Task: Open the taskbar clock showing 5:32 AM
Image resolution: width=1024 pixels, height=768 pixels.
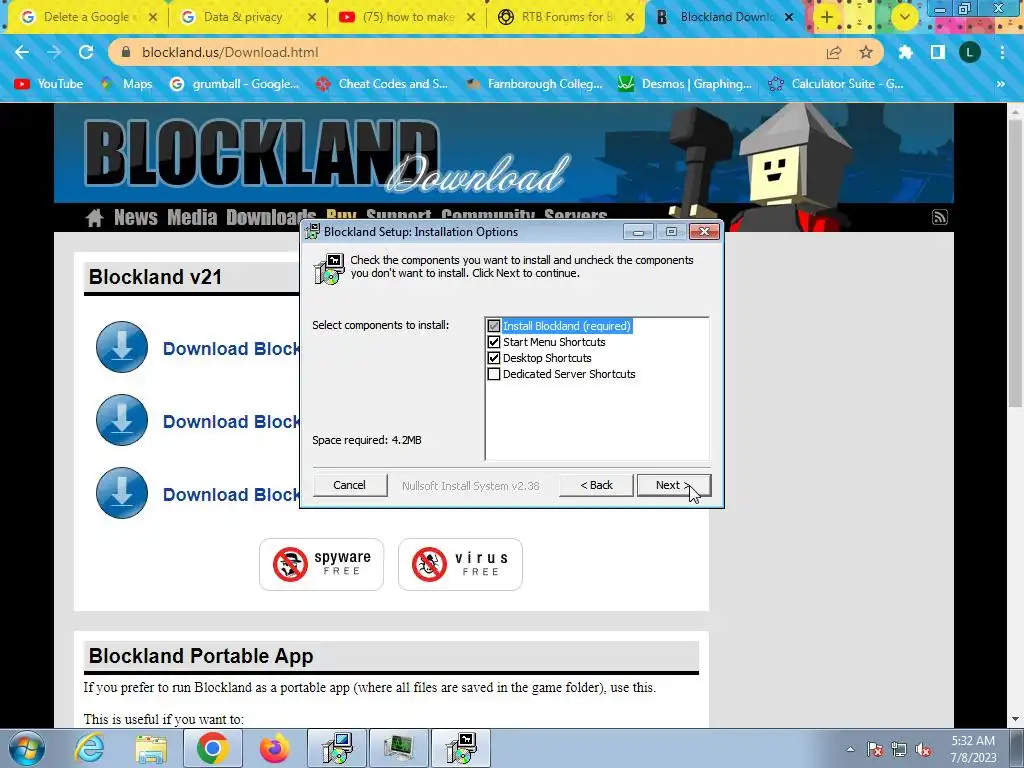Action: tap(974, 749)
